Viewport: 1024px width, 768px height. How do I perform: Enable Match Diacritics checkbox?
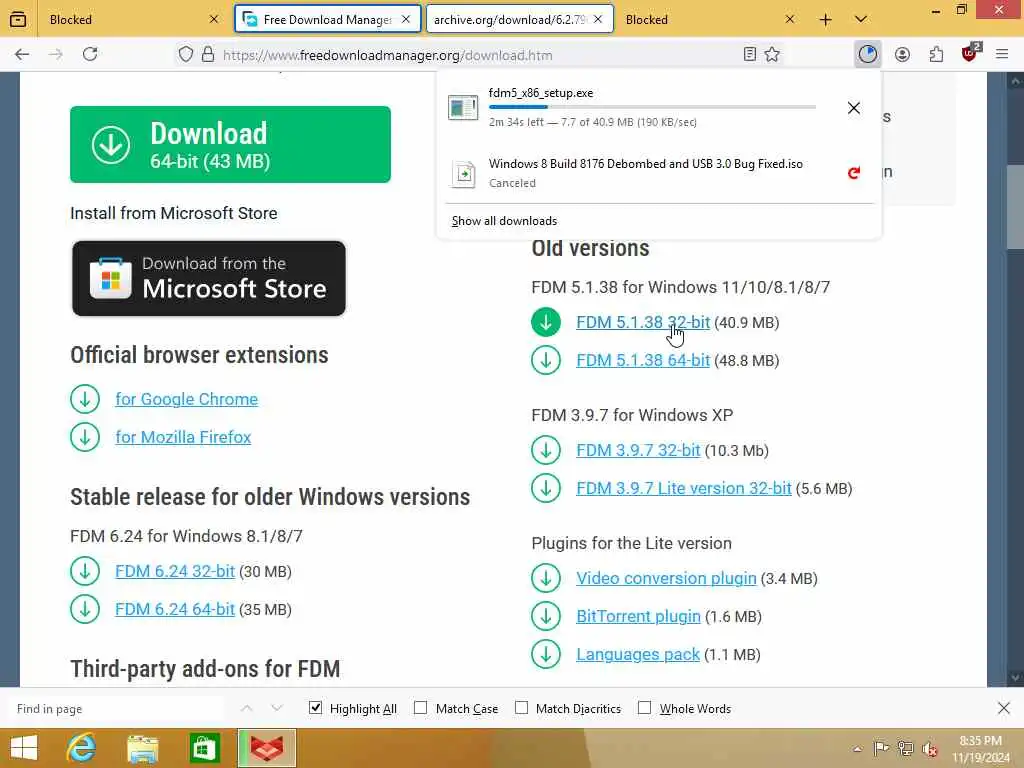(522, 708)
